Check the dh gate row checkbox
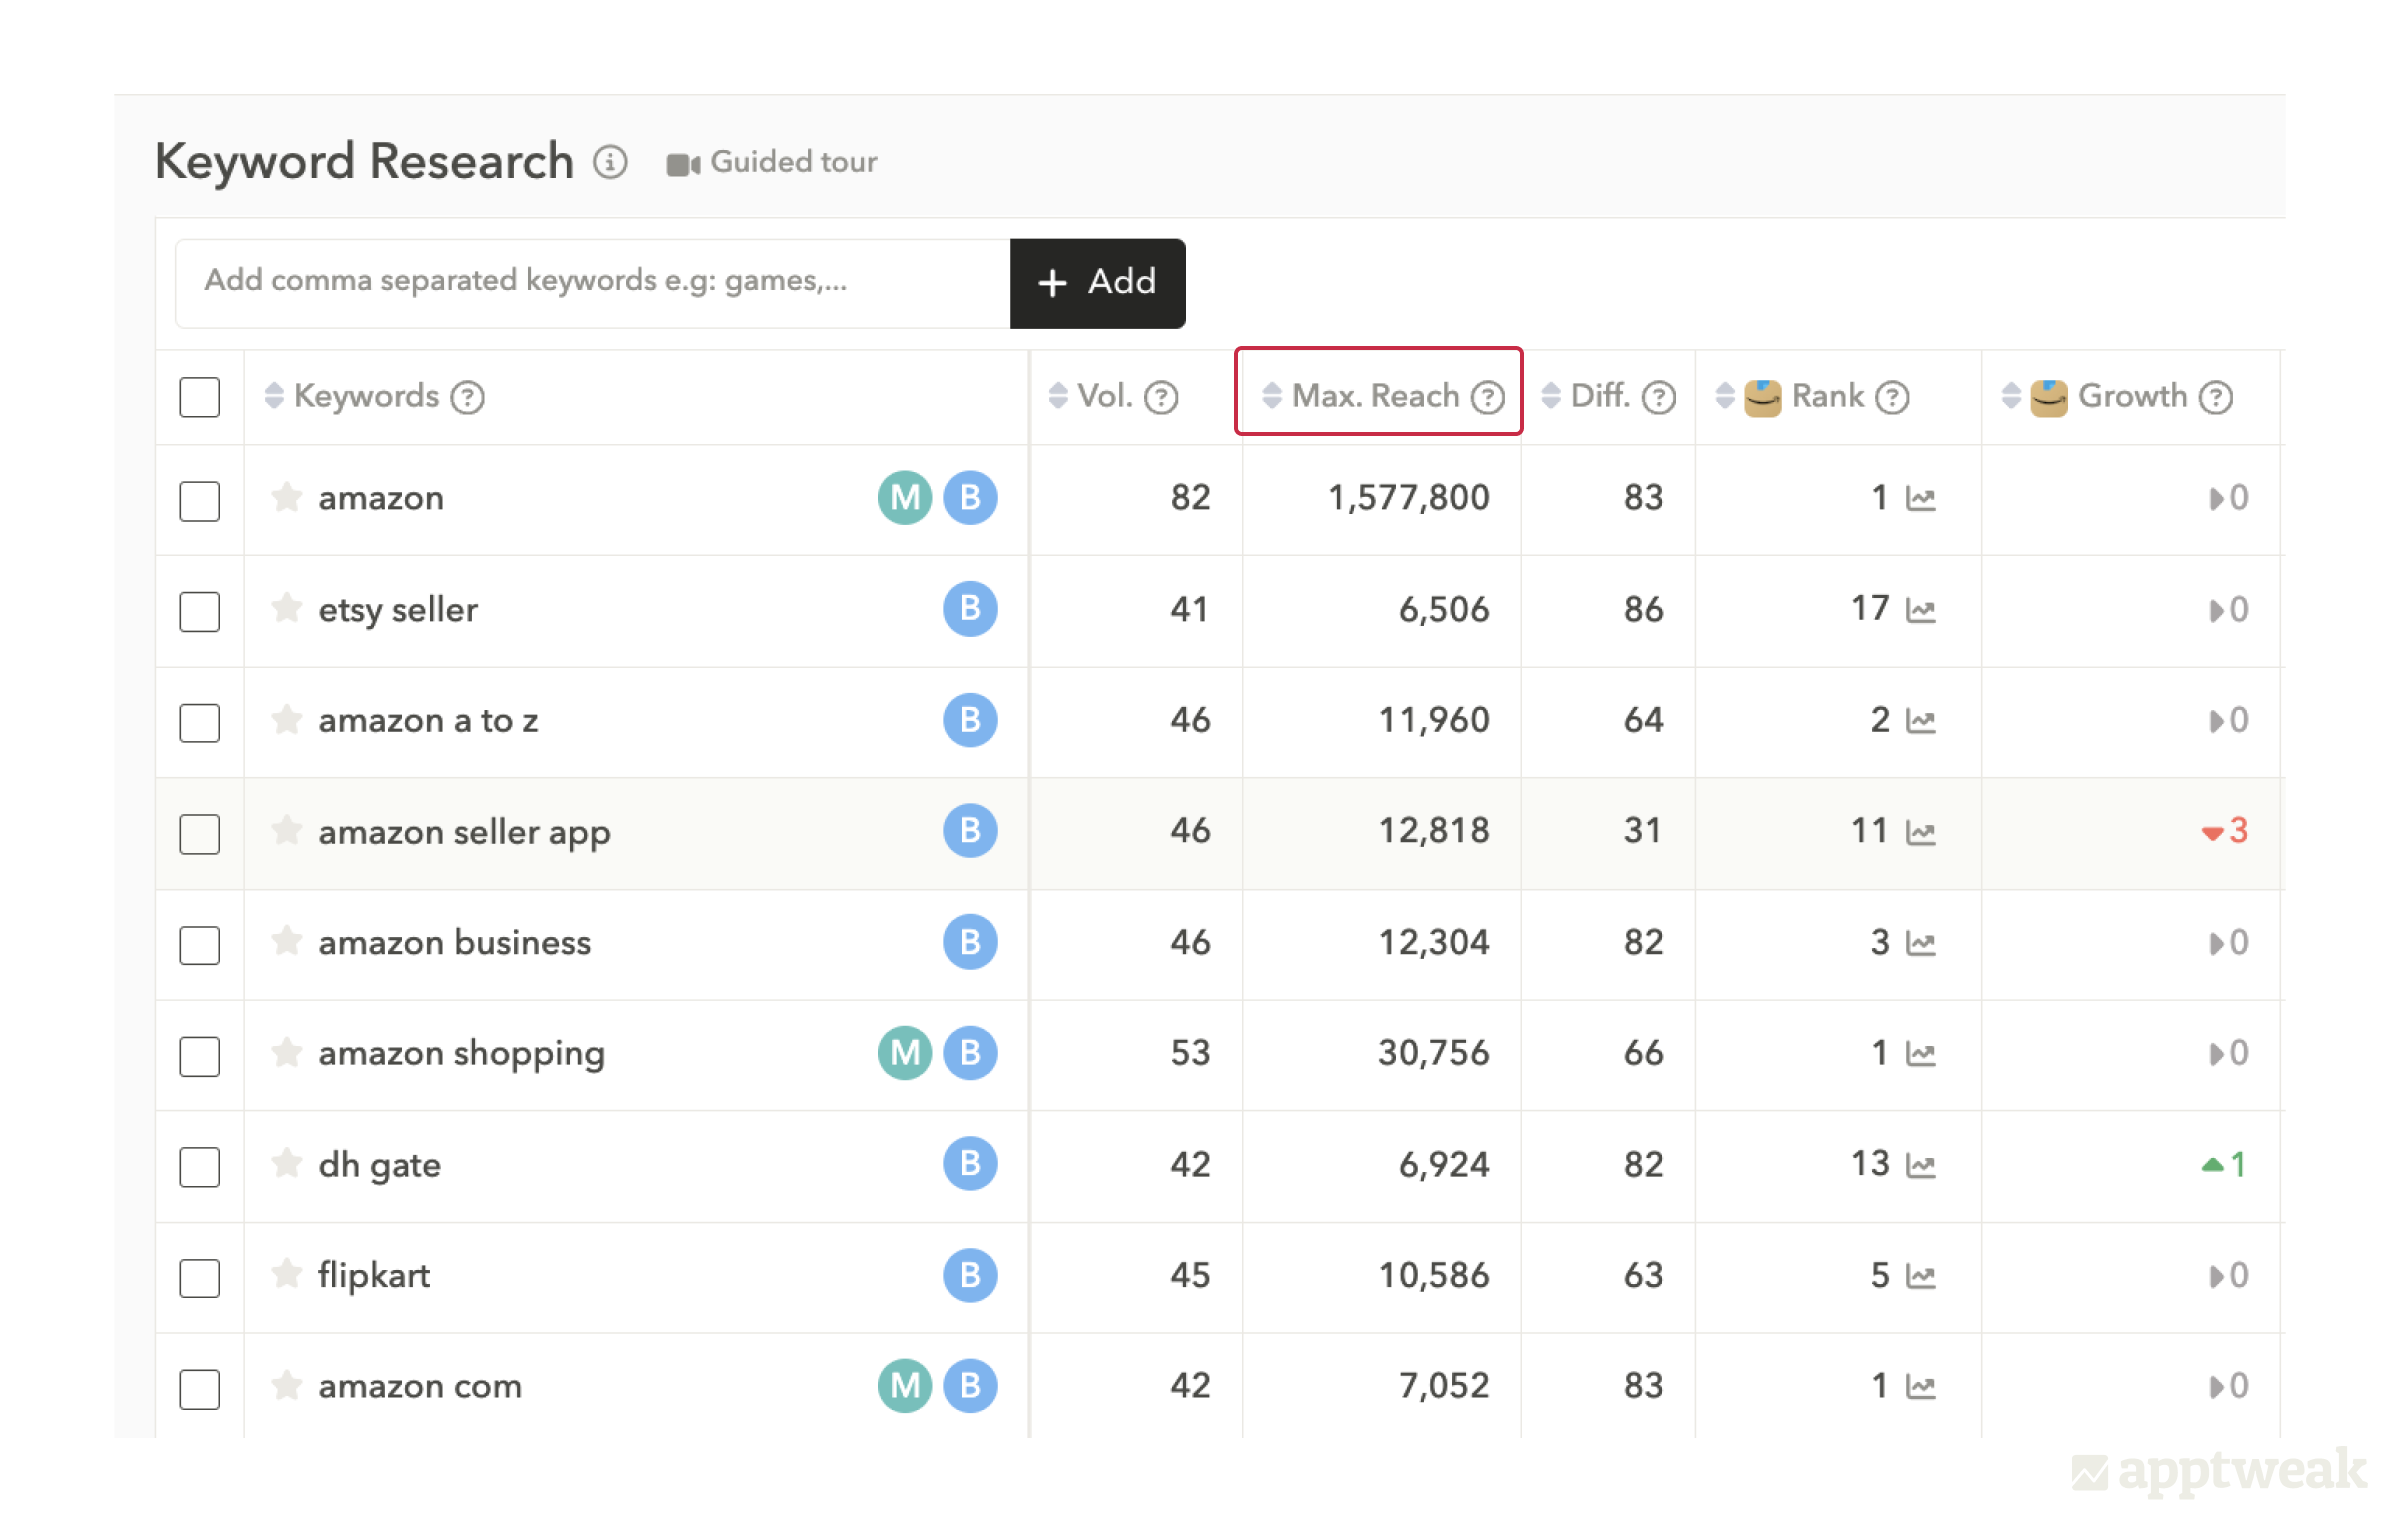Viewport: 2400px width, 1534px height. tap(200, 1167)
